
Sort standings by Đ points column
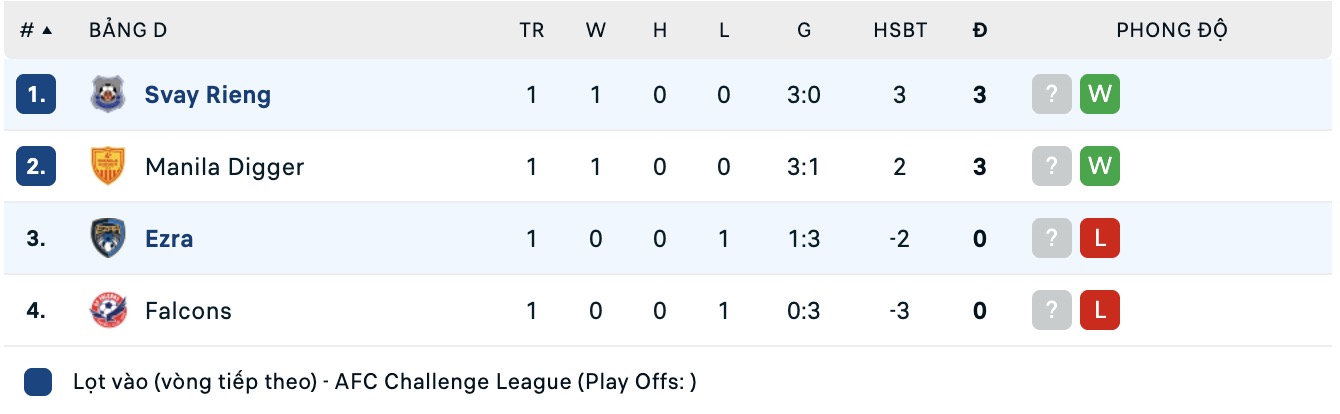click(x=980, y=30)
